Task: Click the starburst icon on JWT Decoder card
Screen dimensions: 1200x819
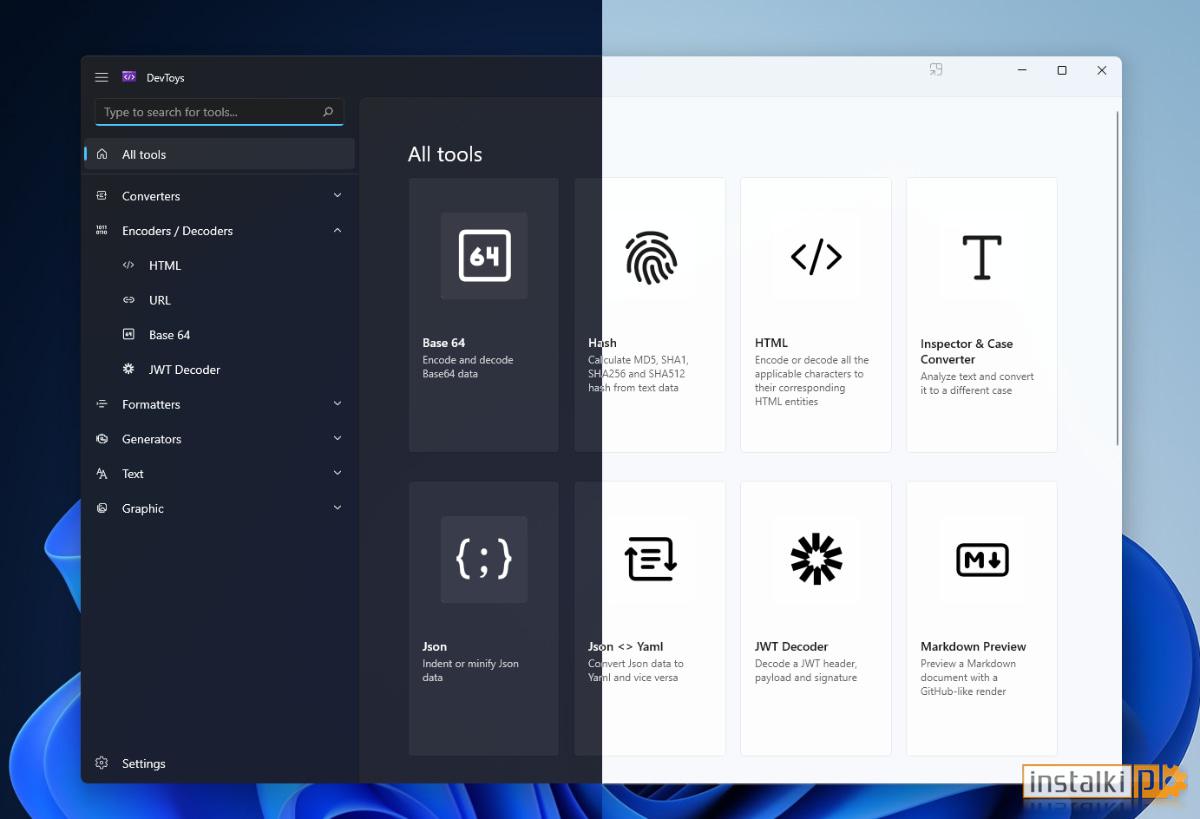Action: (x=816, y=559)
